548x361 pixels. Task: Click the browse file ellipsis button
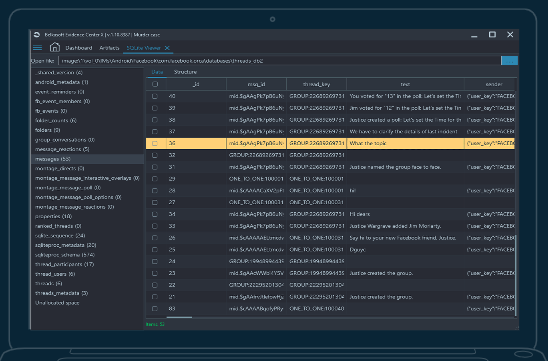509,61
